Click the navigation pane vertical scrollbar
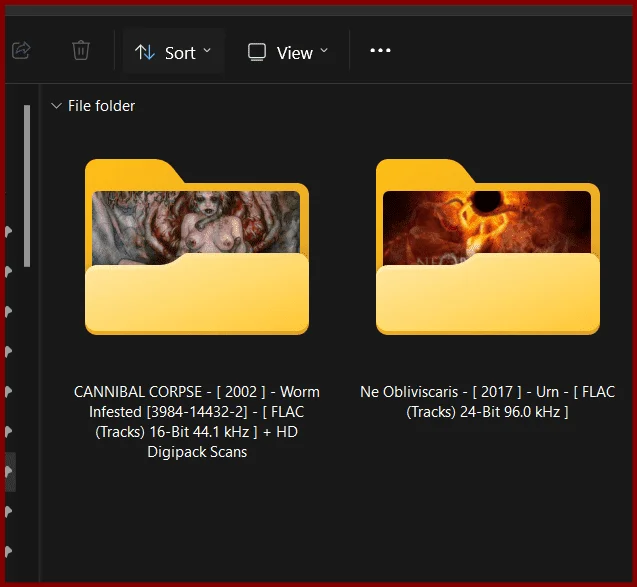This screenshot has width=637, height=587. 27,186
